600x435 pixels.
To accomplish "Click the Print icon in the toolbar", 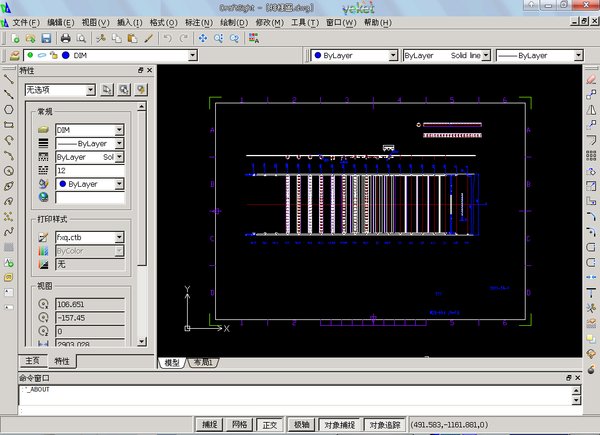I will (x=65, y=38).
